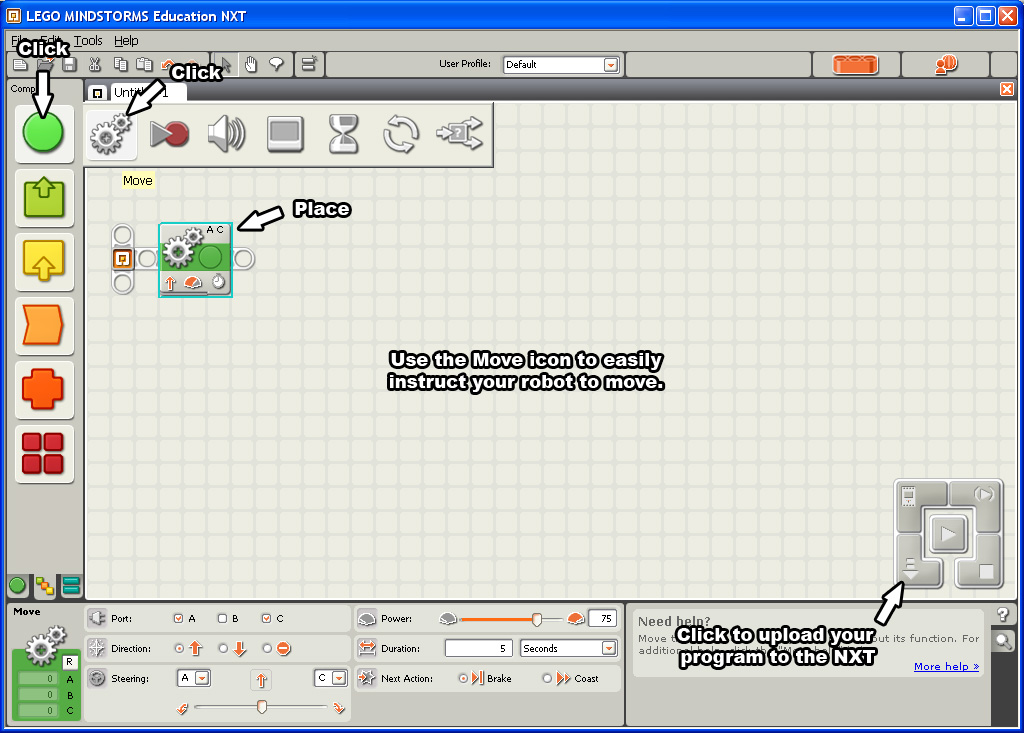This screenshot has width=1024, height=733.
Task: Click the program start point icon
Action: tap(122, 259)
